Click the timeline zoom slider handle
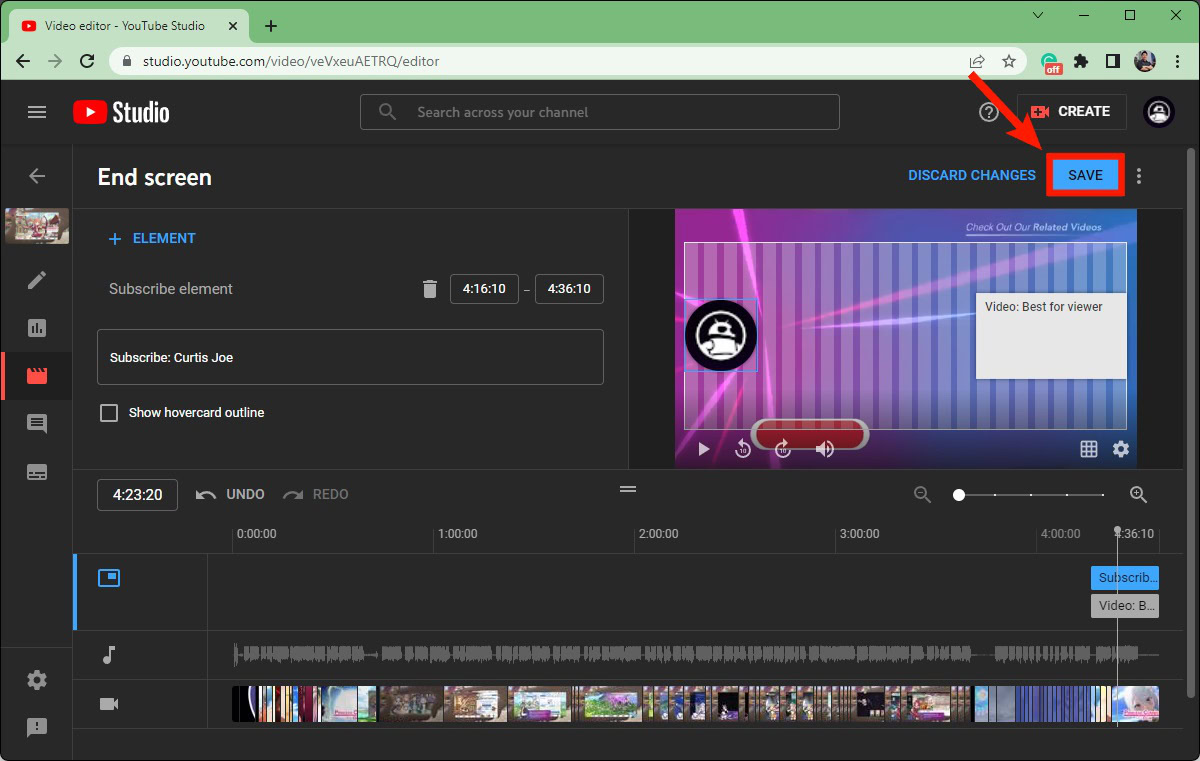 [x=959, y=495]
